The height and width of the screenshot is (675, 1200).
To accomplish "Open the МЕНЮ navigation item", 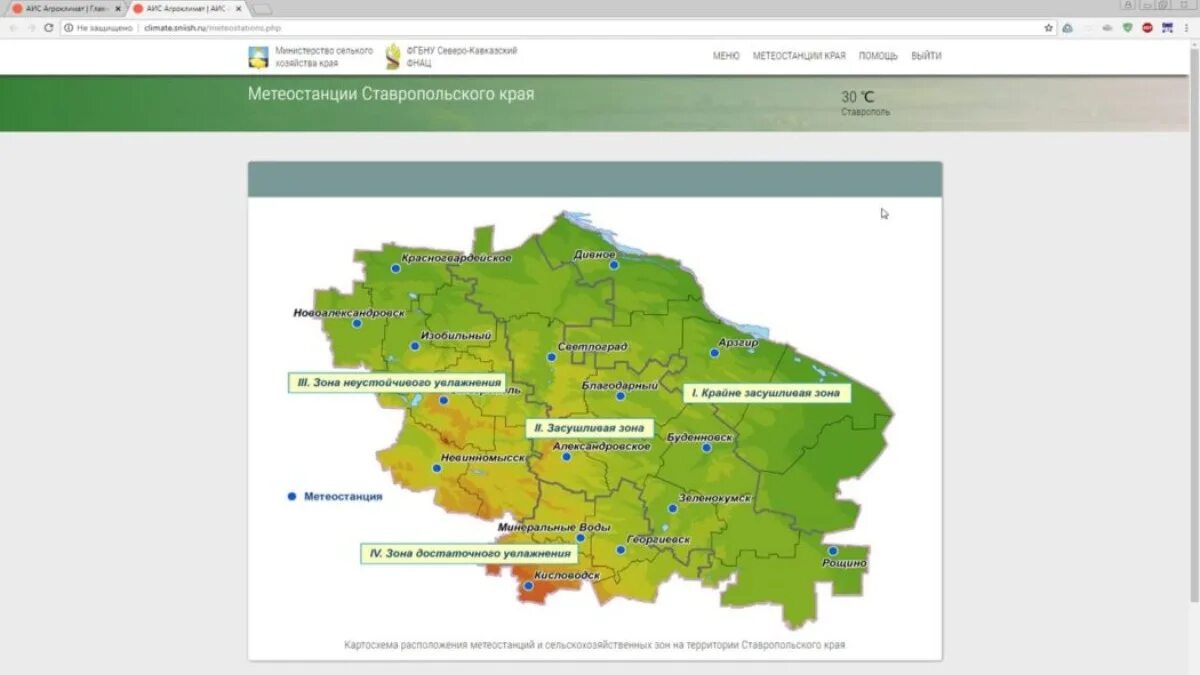I will point(726,56).
